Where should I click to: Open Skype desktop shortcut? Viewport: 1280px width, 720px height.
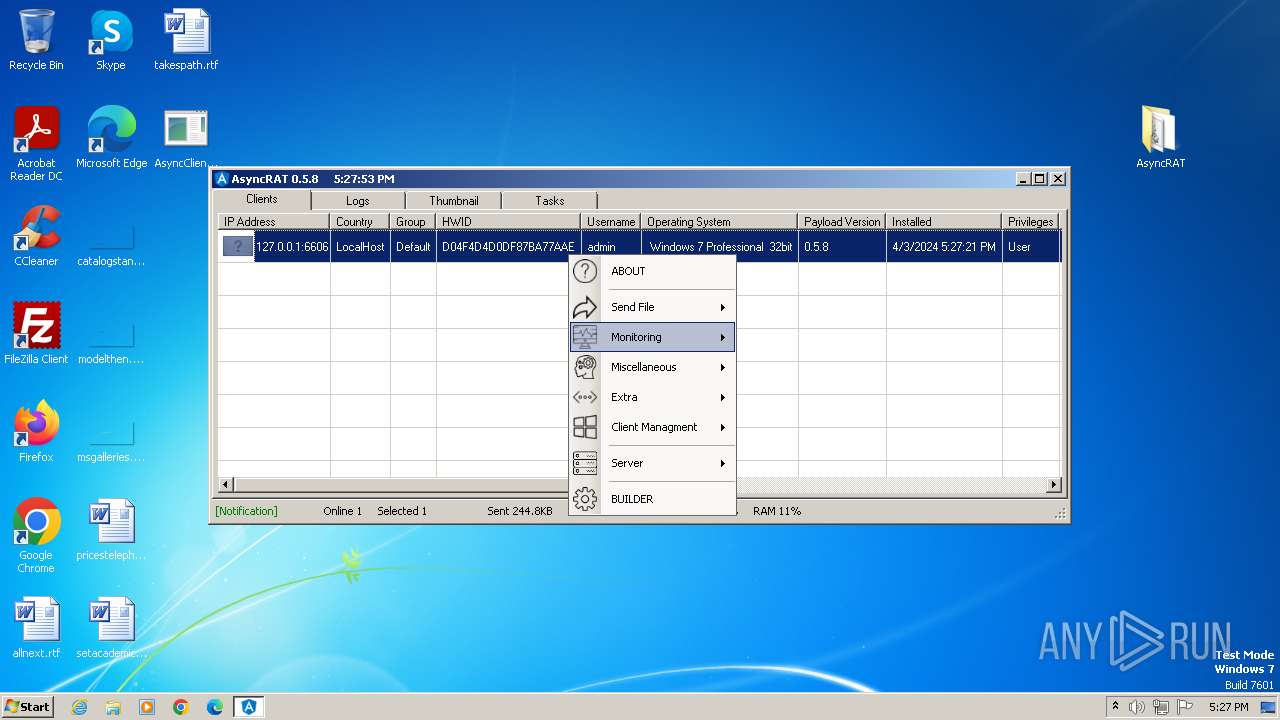coord(110,40)
